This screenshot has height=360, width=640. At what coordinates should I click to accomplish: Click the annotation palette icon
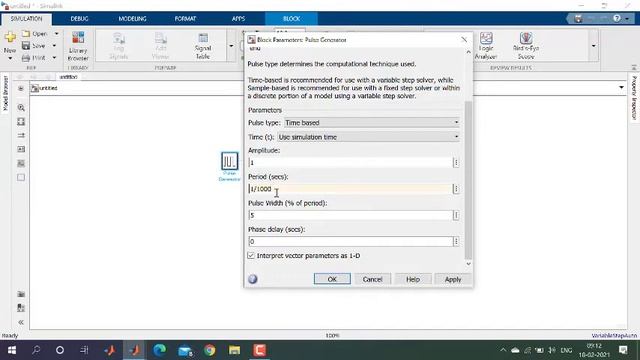click(21, 149)
